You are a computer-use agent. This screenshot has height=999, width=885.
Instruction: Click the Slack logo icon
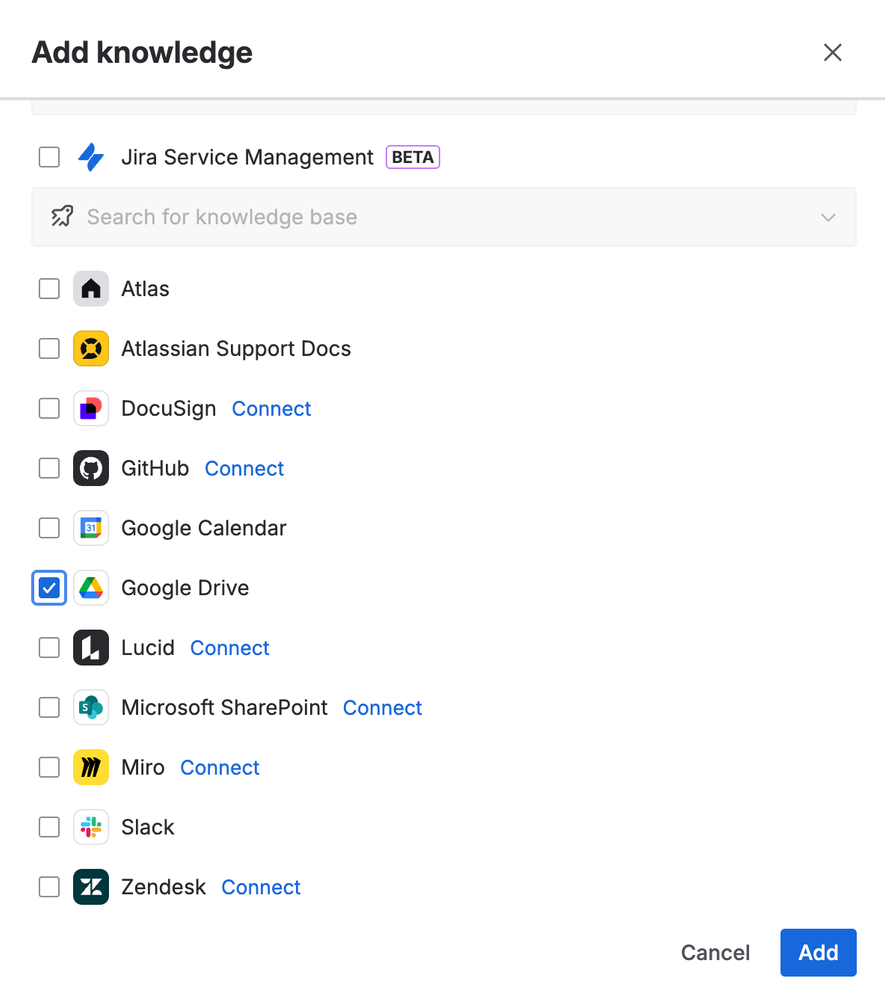click(91, 827)
